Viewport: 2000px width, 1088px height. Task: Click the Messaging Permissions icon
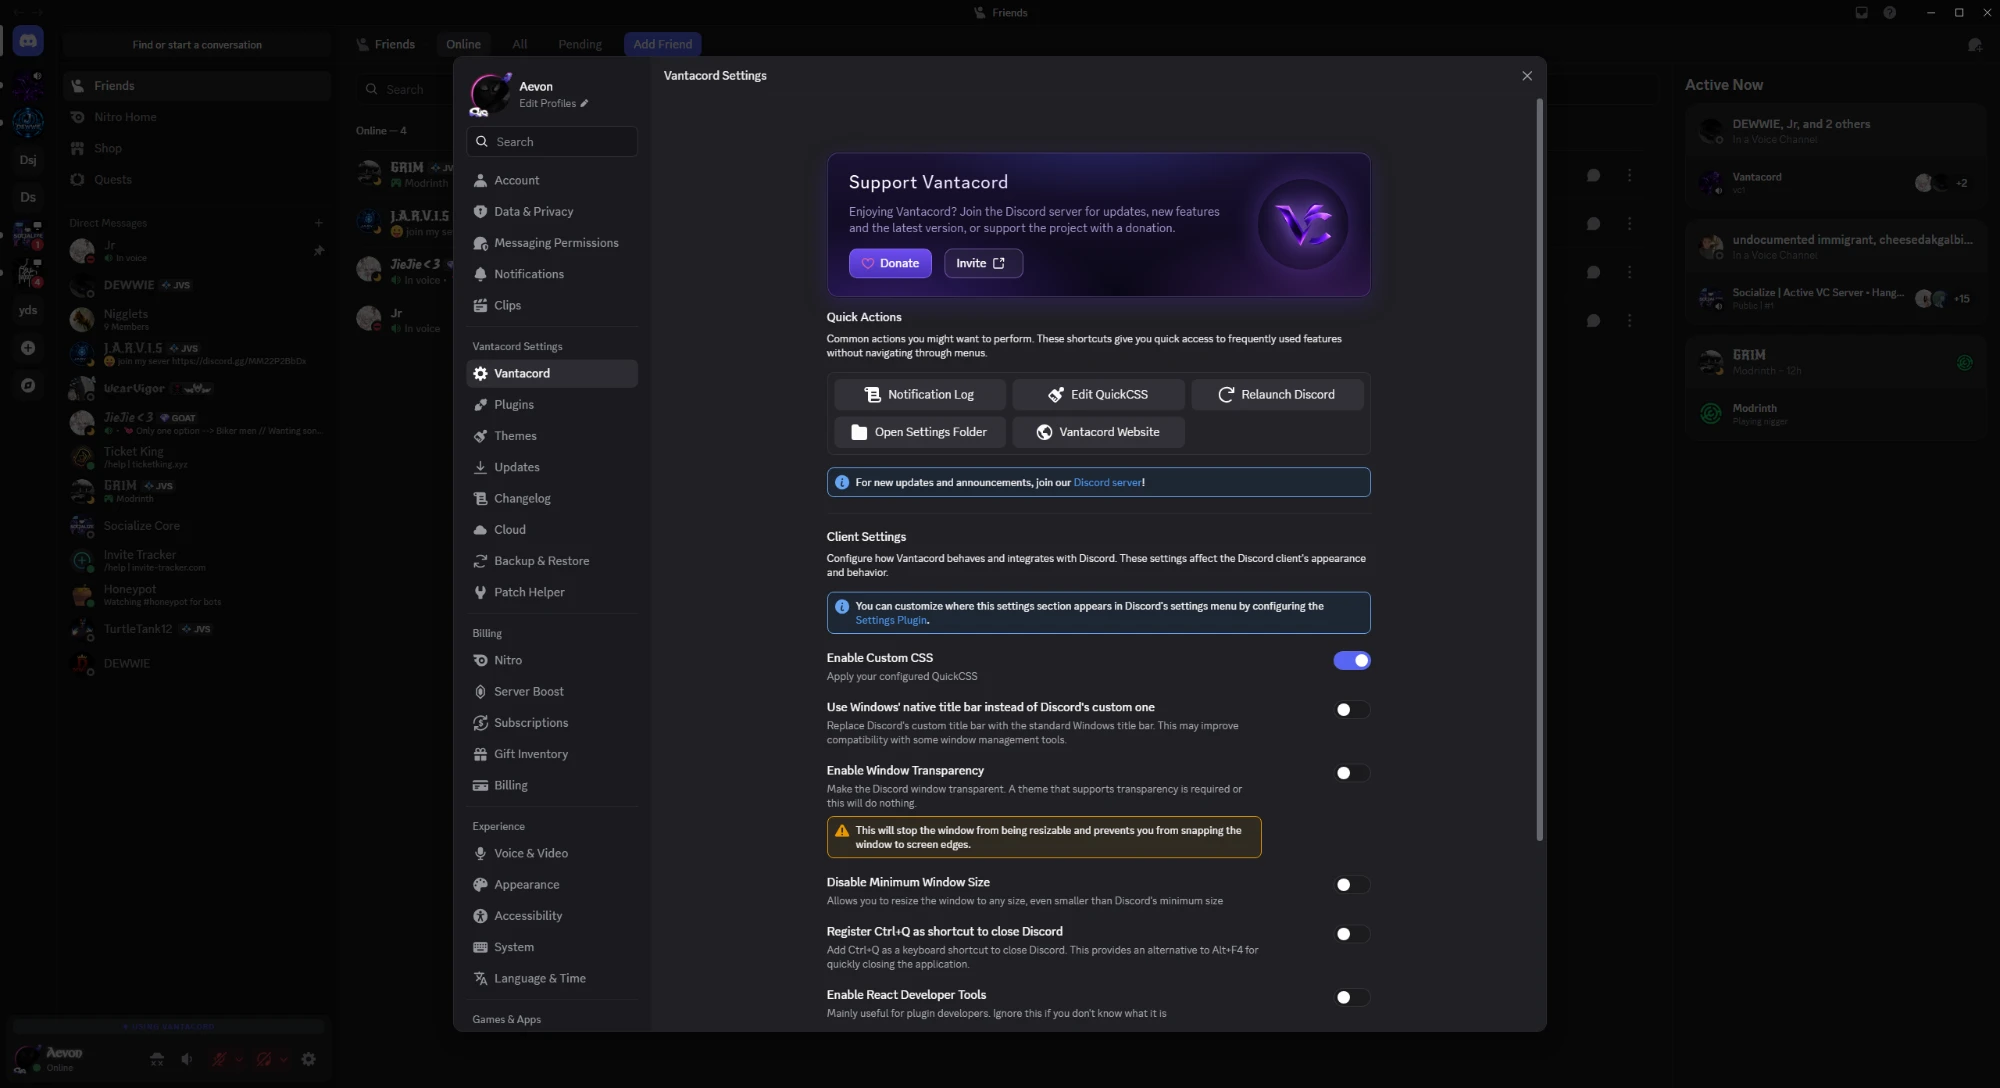pos(480,243)
